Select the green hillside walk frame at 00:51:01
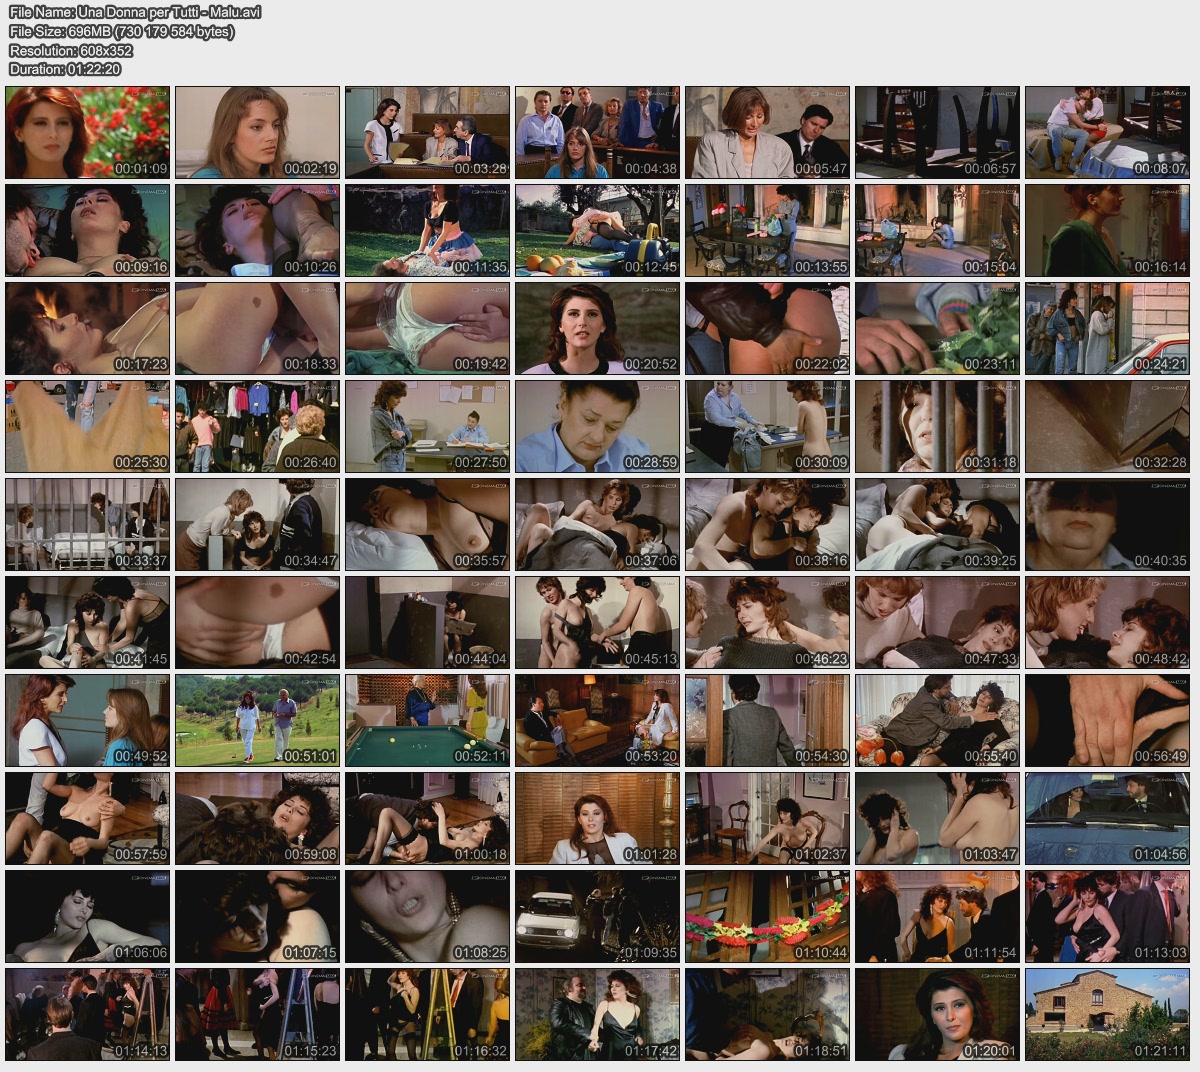This screenshot has height=1072, width=1200. click(x=257, y=720)
